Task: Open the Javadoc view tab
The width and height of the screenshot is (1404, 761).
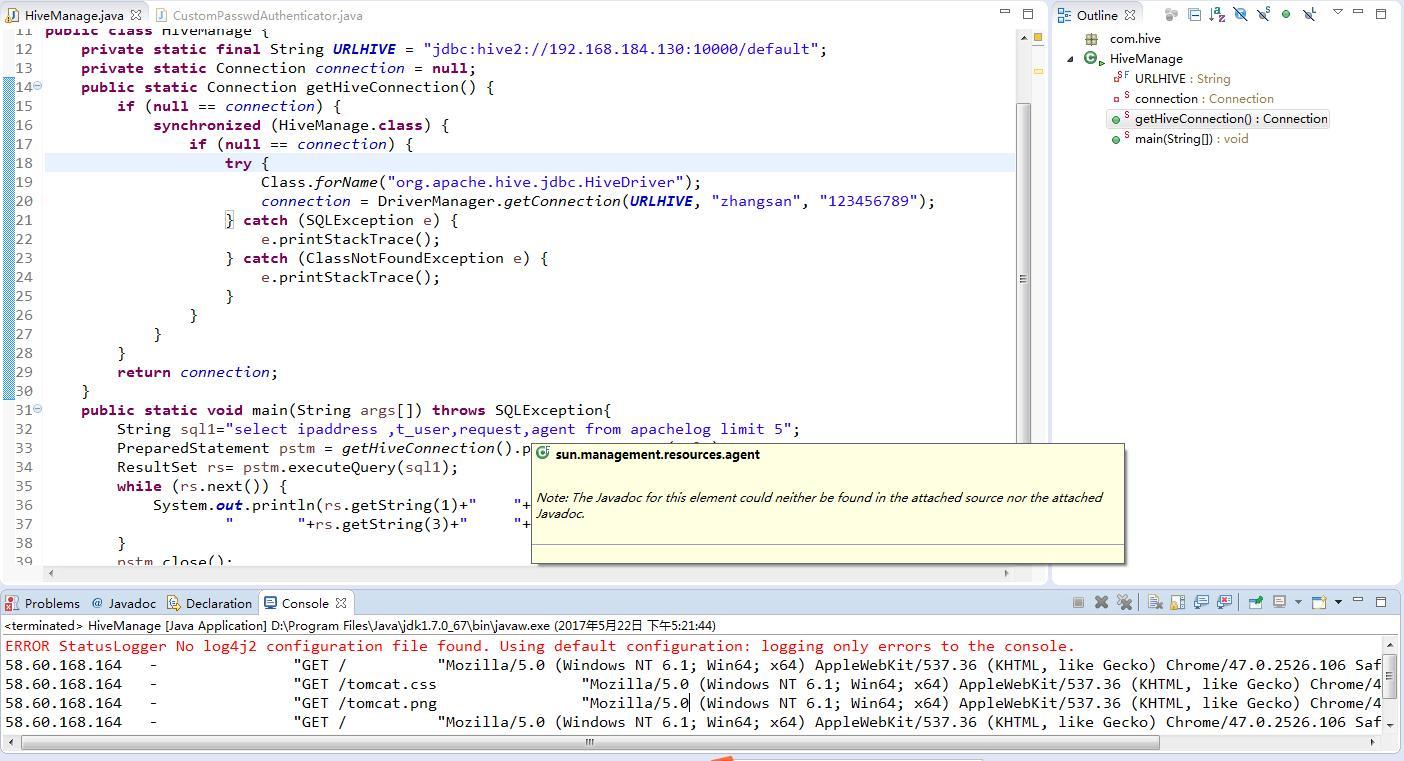Action: coord(124,603)
